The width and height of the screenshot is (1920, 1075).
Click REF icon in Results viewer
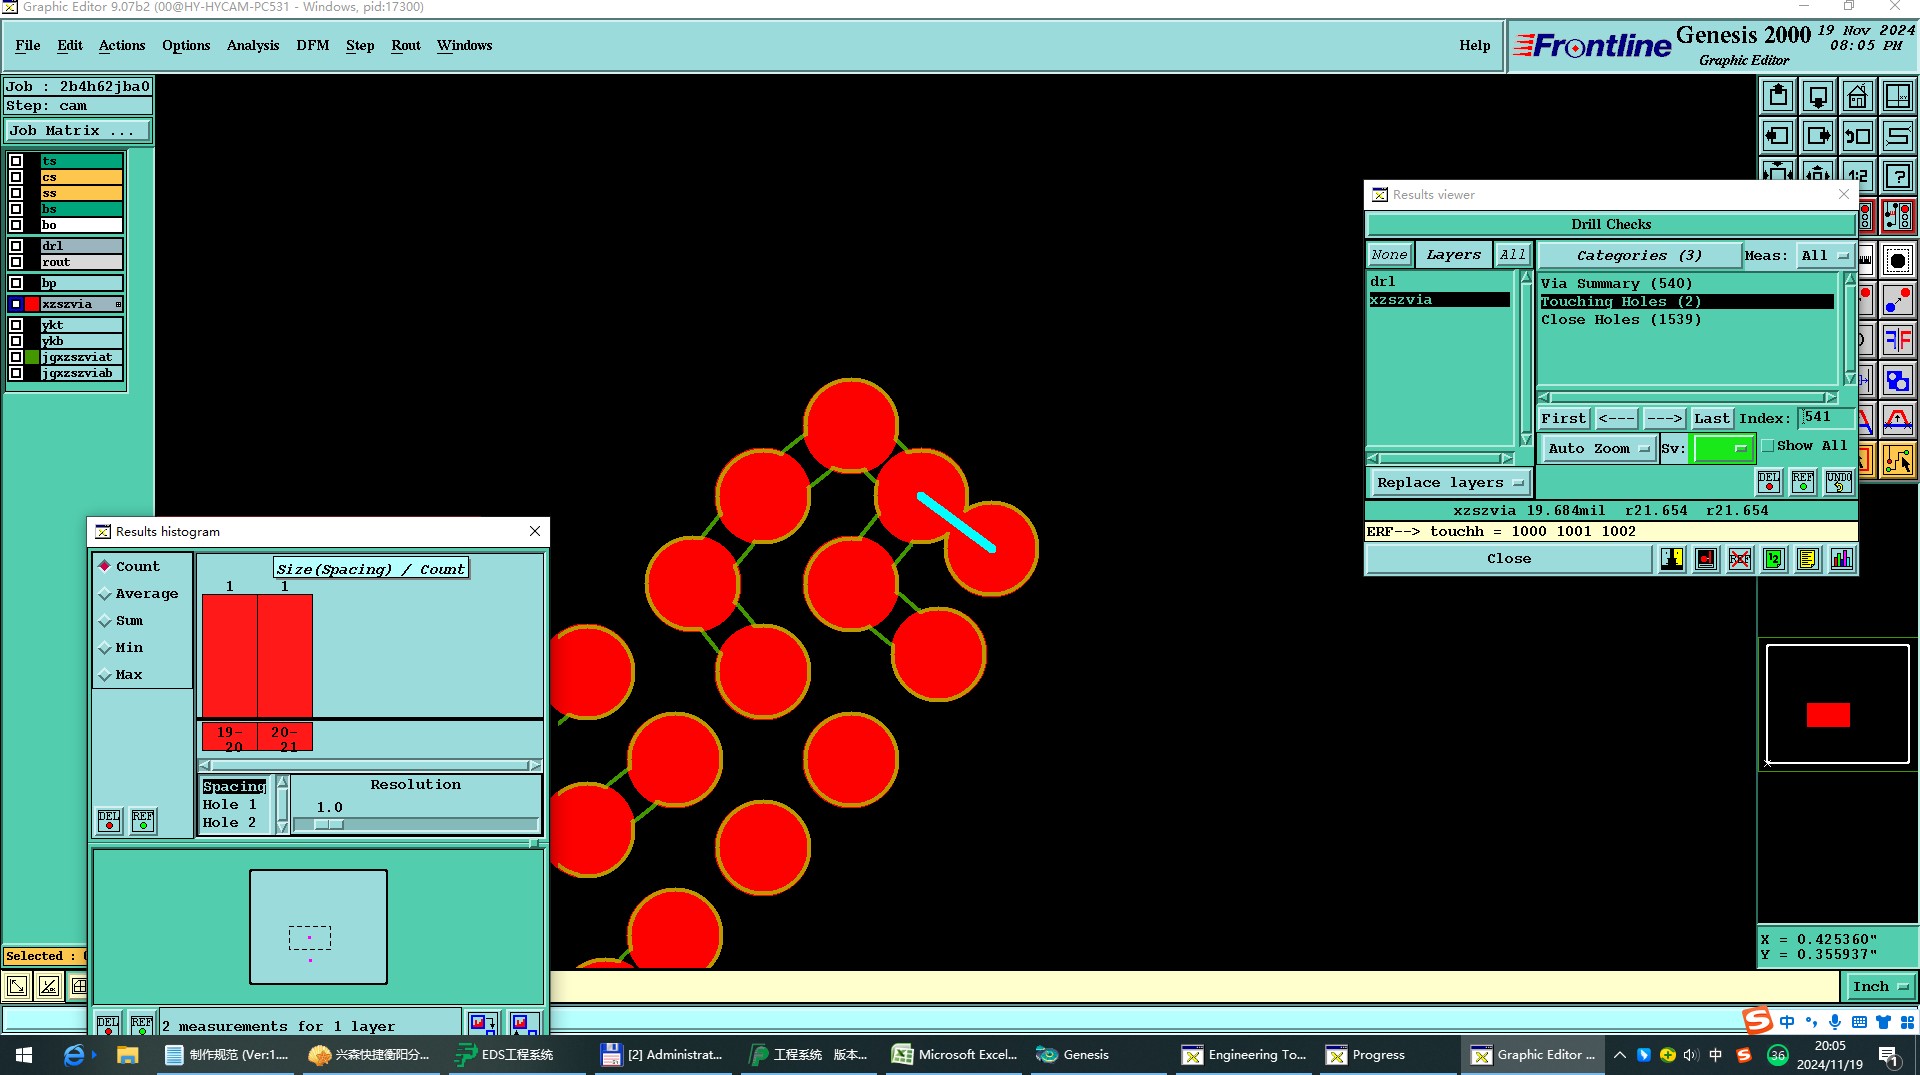pos(1803,482)
